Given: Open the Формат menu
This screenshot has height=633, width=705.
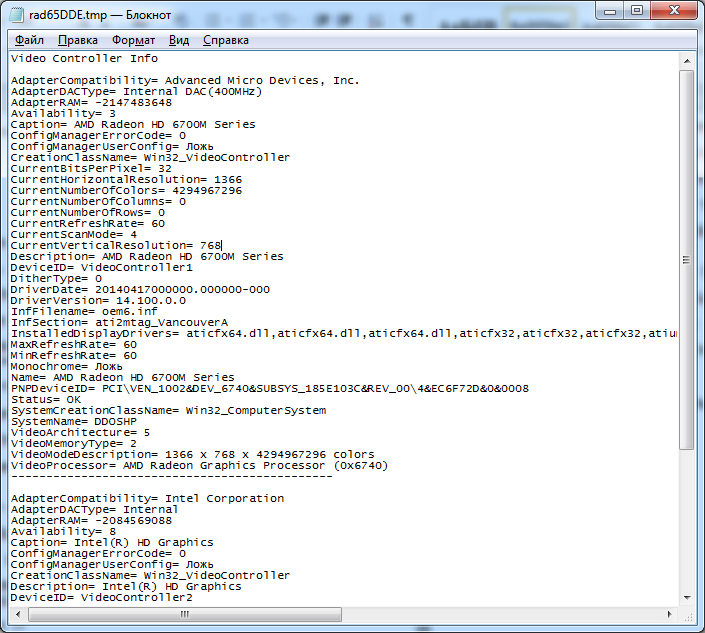Looking at the screenshot, I should pos(134,40).
